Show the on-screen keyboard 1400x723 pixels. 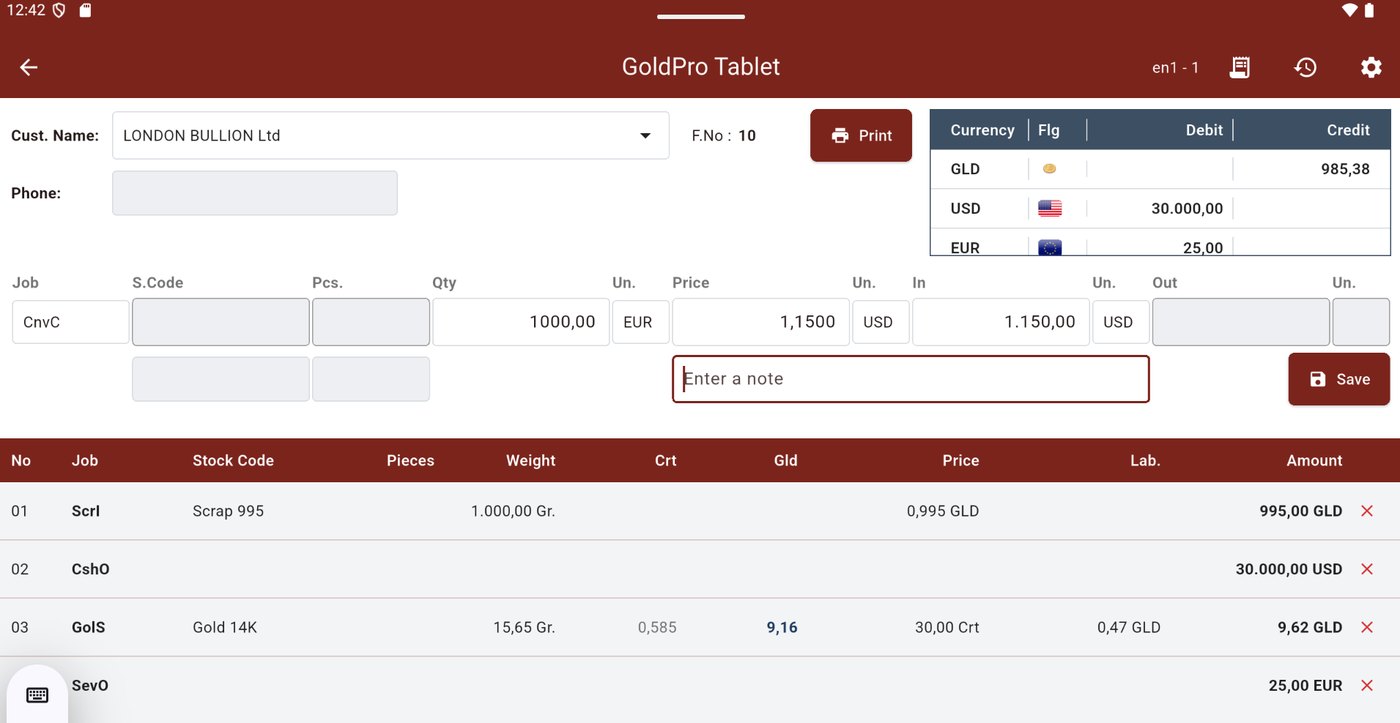coord(37,695)
